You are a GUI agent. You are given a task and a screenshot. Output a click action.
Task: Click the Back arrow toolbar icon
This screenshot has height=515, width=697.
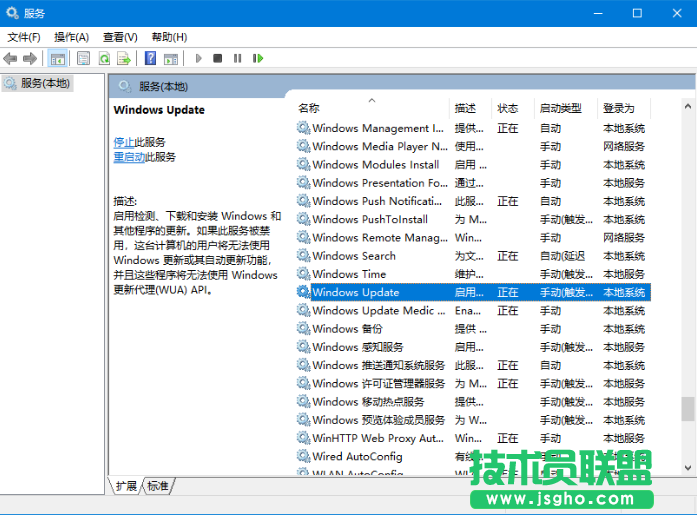tap(12, 59)
